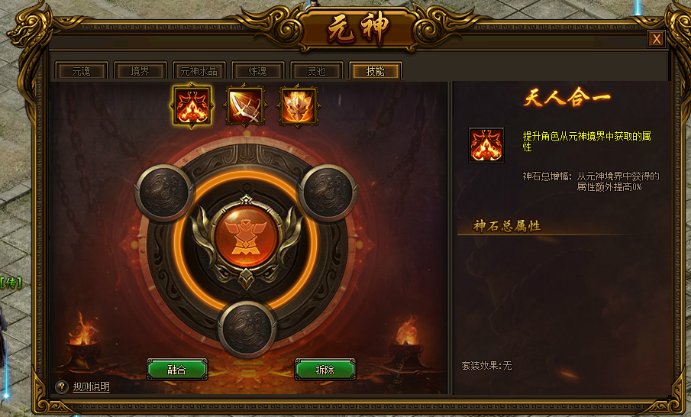Switch to the 元神水晶 tab
Viewport: 691px width, 417px height.
pyautogui.click(x=199, y=71)
